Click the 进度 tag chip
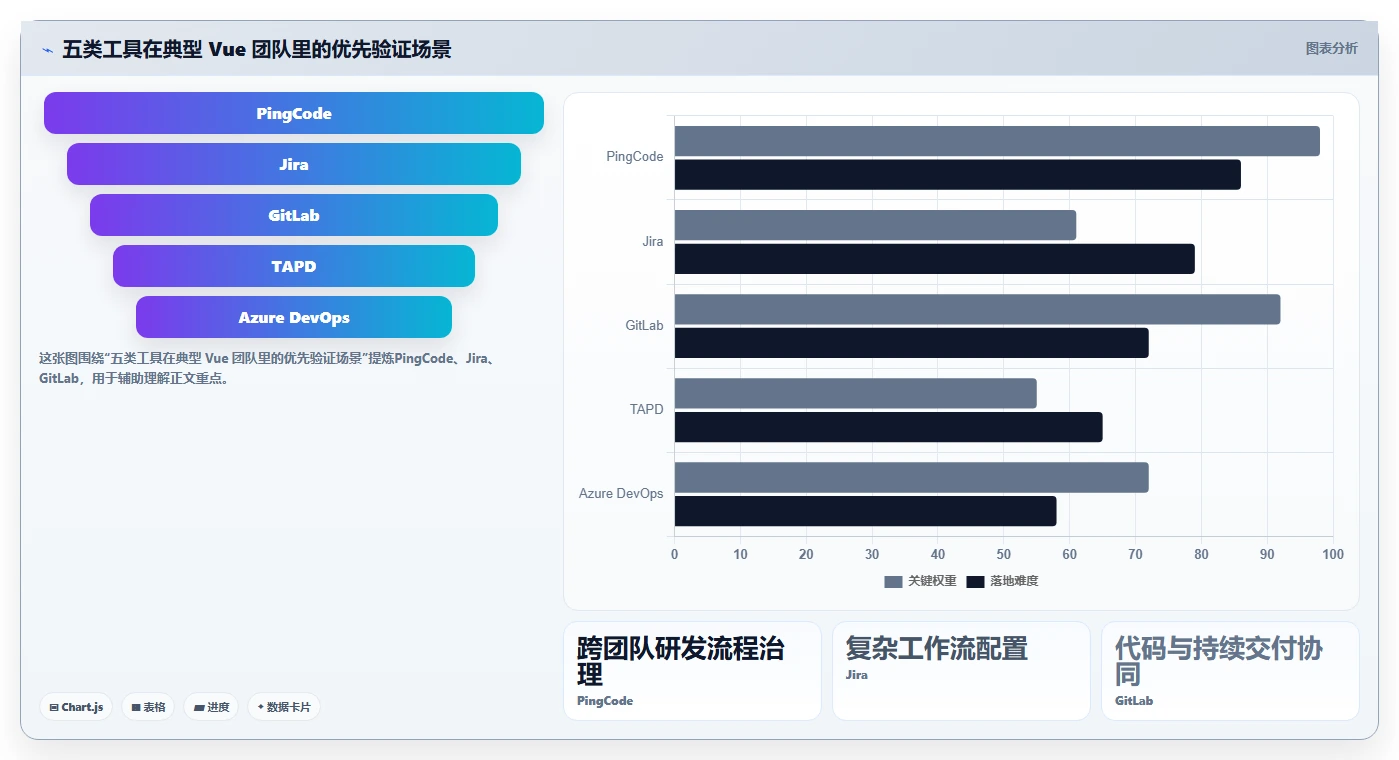The width and height of the screenshot is (1399, 760). pos(211,707)
